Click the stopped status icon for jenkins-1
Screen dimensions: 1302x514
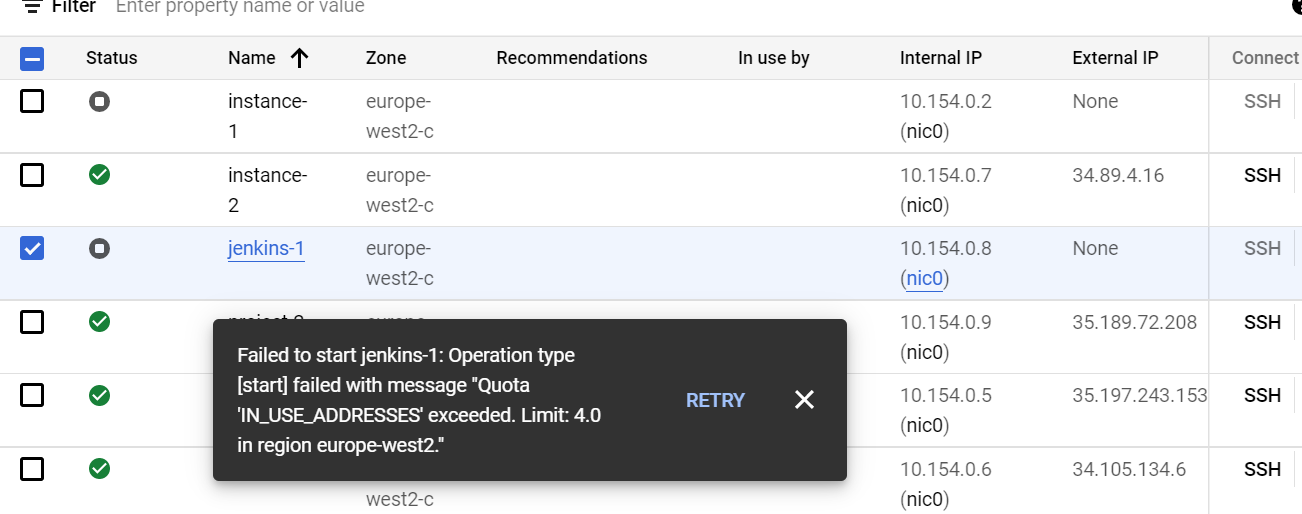[99, 248]
